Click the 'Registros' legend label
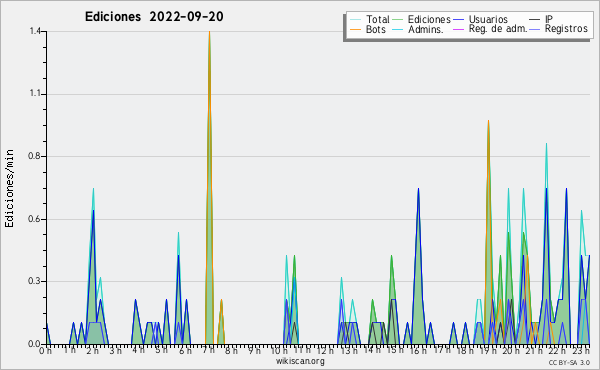The width and height of the screenshot is (600, 370). tap(566, 29)
